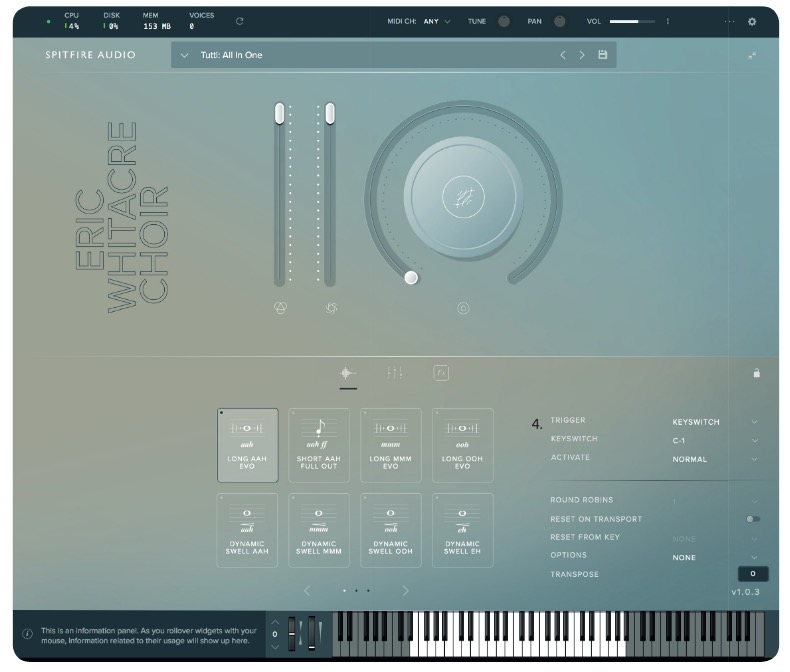Click the Transpose value field
Screen dimensions: 790x672
coord(753,574)
